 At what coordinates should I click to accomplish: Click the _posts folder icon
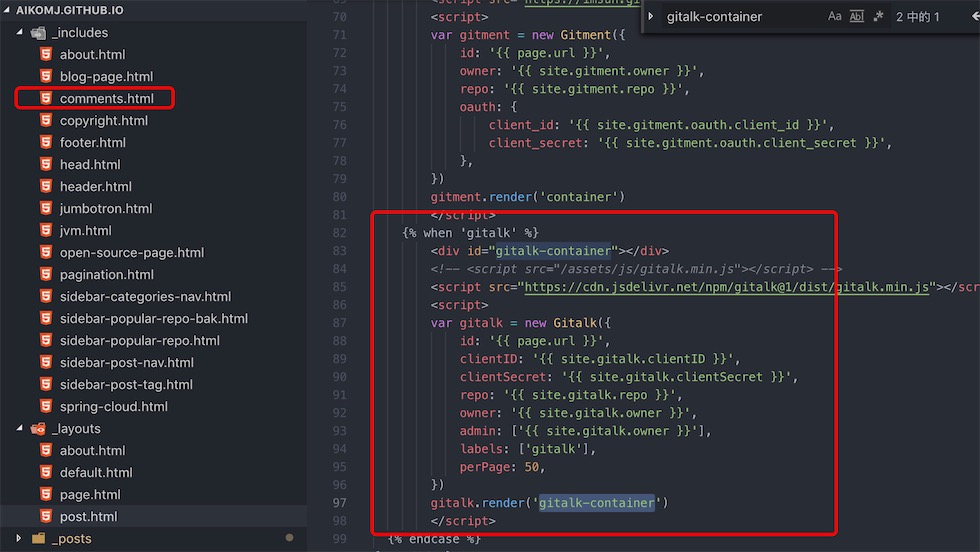[38, 538]
